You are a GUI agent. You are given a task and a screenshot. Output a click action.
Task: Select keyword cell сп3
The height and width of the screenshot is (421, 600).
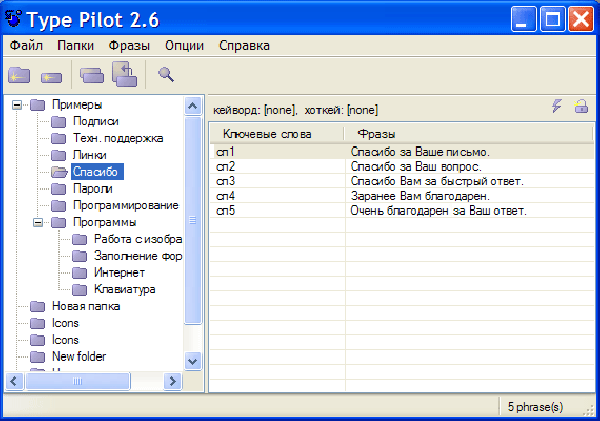click(x=225, y=181)
